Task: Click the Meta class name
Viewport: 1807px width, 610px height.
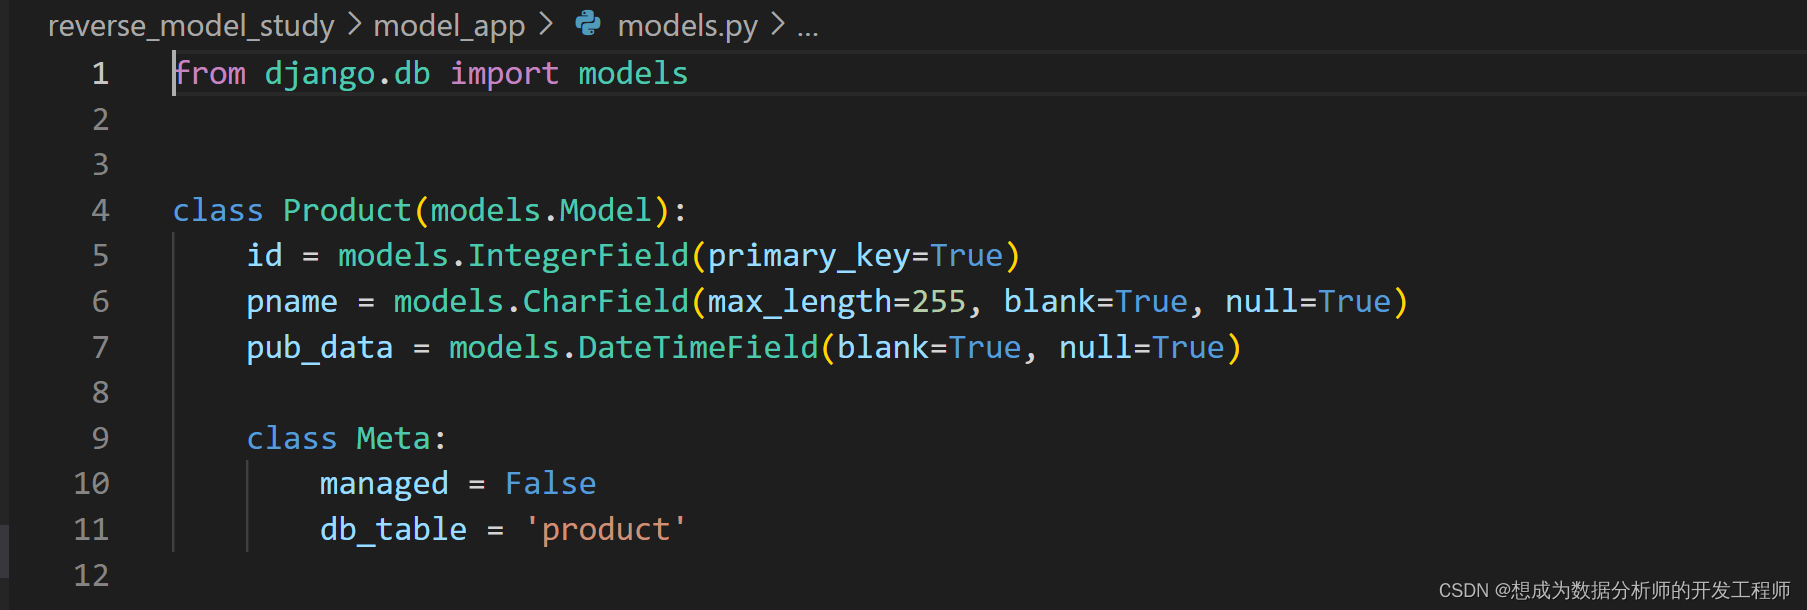Action: (x=393, y=438)
